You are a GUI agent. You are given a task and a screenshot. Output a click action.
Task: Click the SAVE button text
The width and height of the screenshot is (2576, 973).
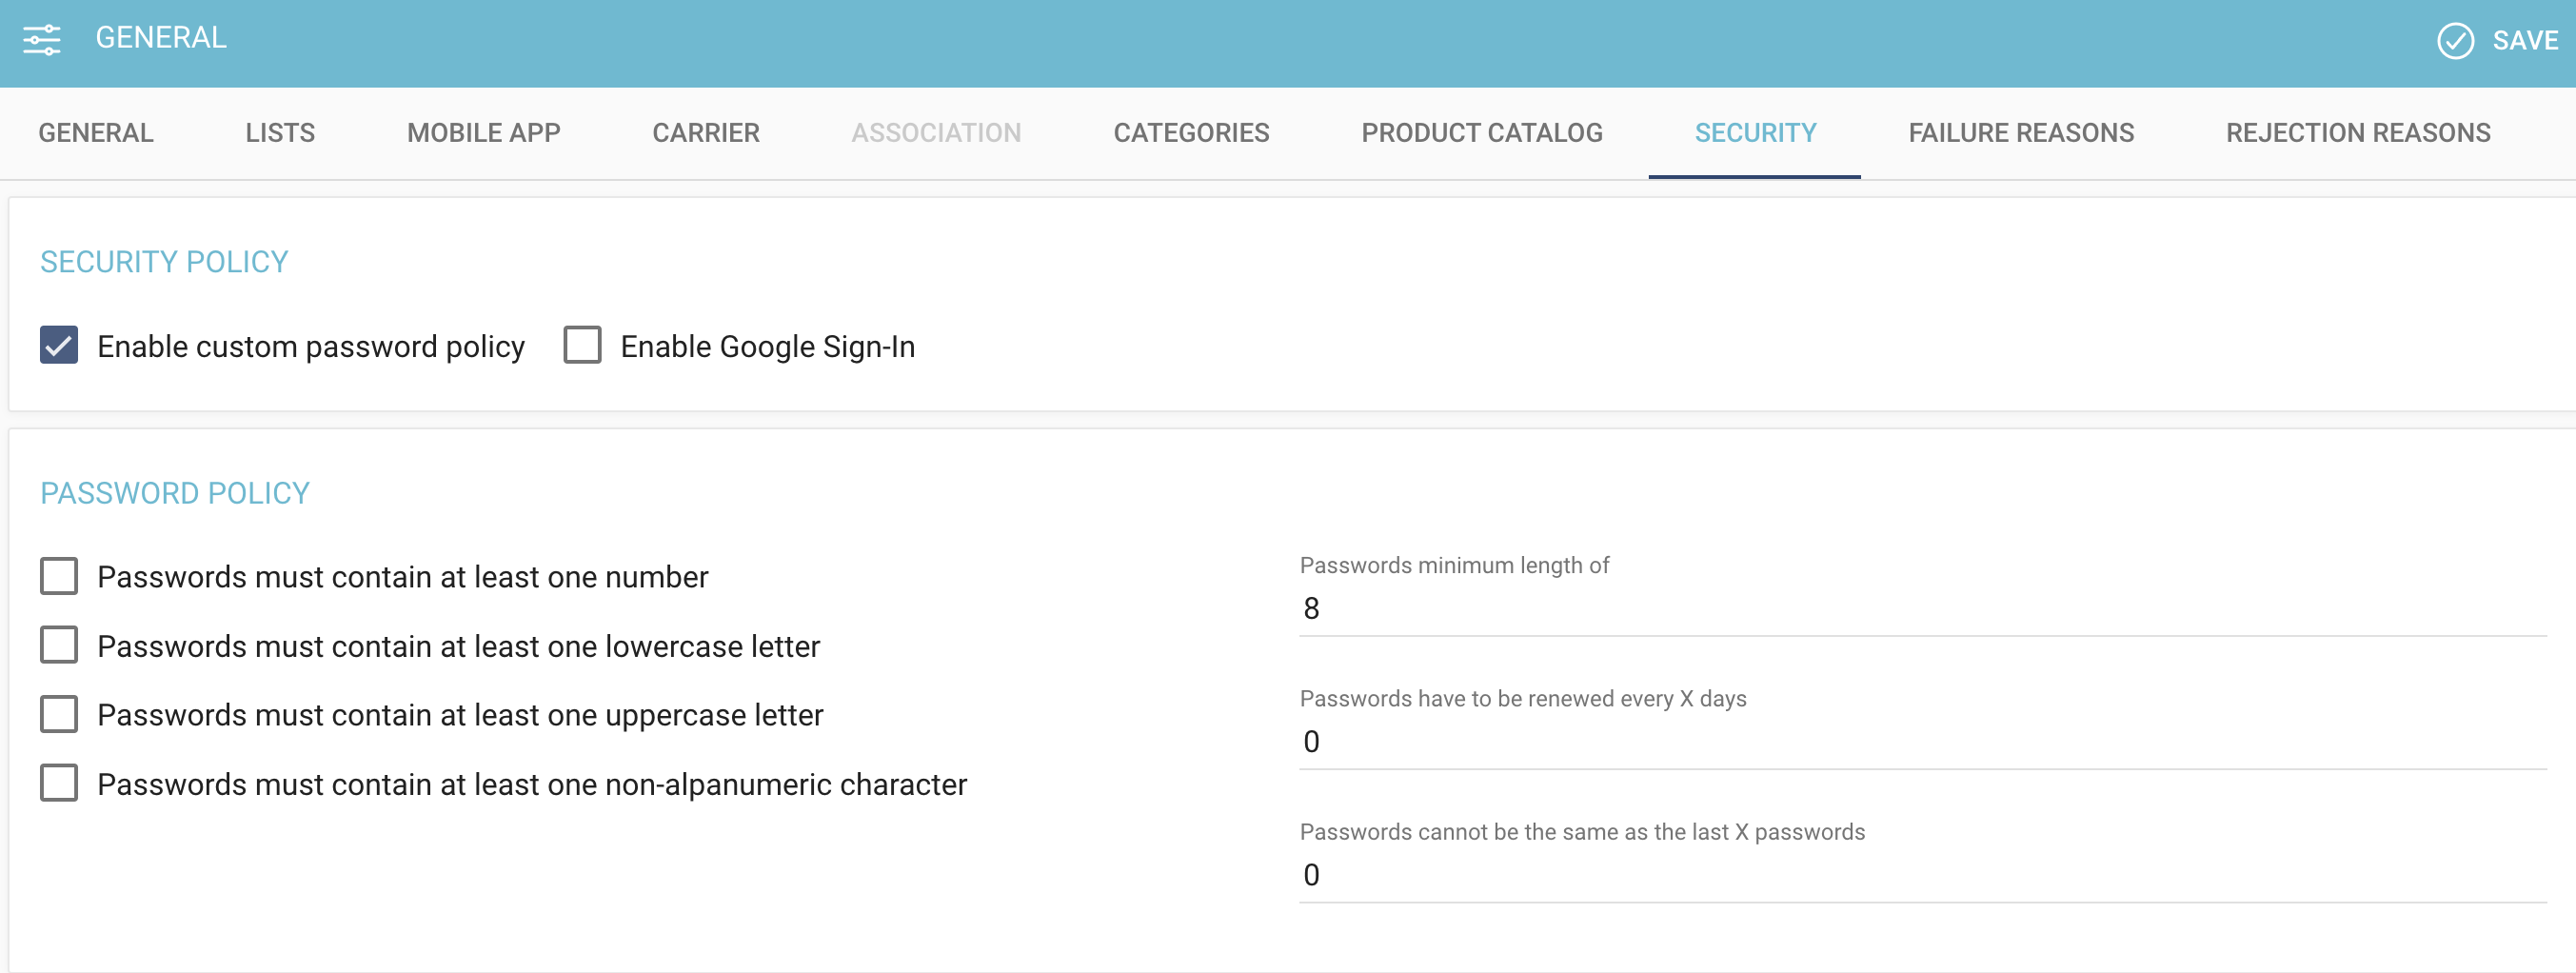click(2525, 41)
